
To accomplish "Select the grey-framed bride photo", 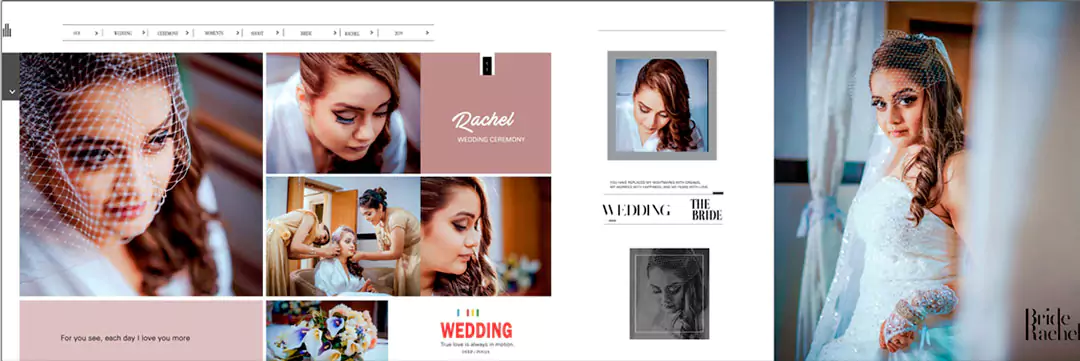I will [662, 105].
